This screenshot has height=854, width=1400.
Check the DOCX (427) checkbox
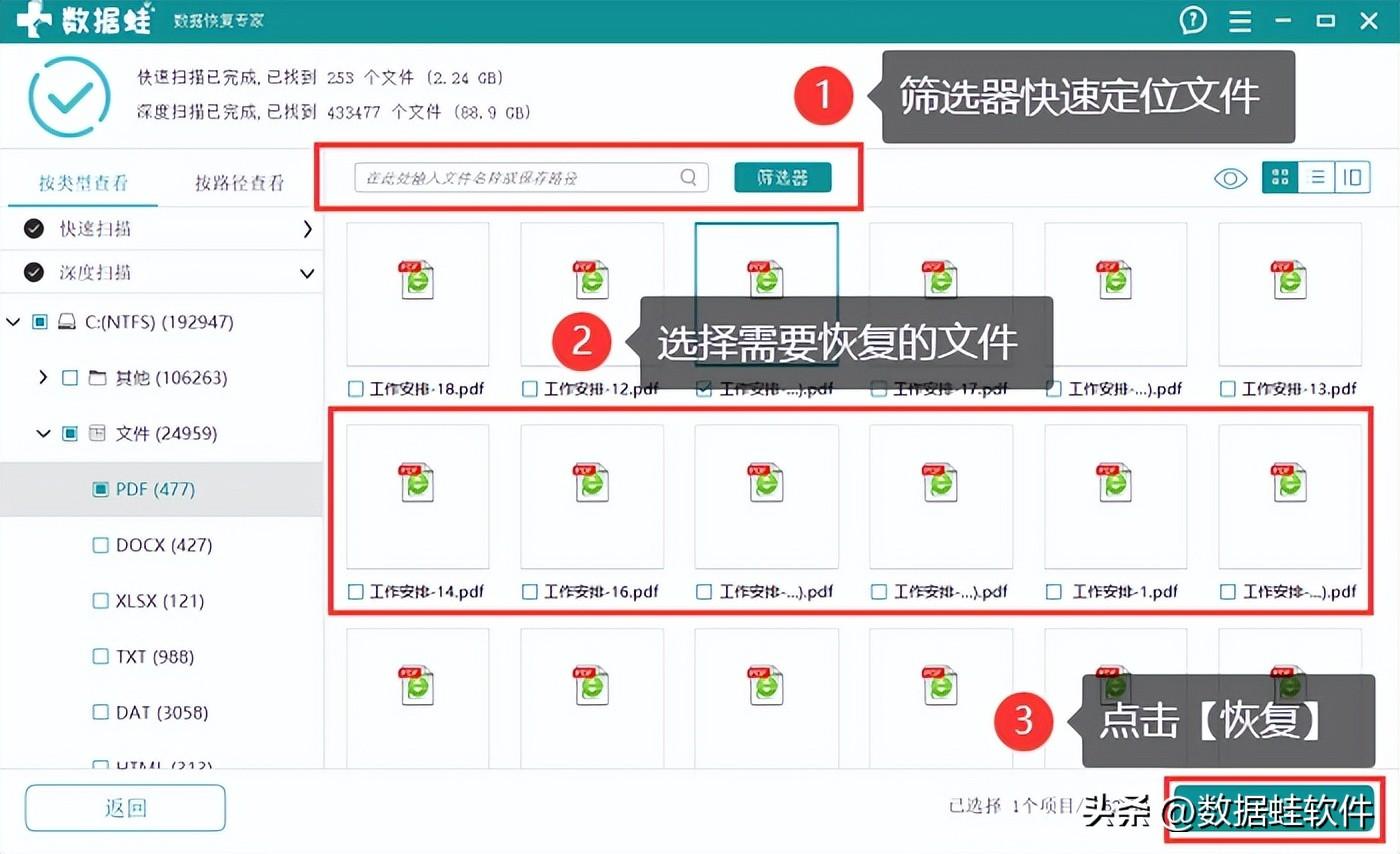[100, 545]
